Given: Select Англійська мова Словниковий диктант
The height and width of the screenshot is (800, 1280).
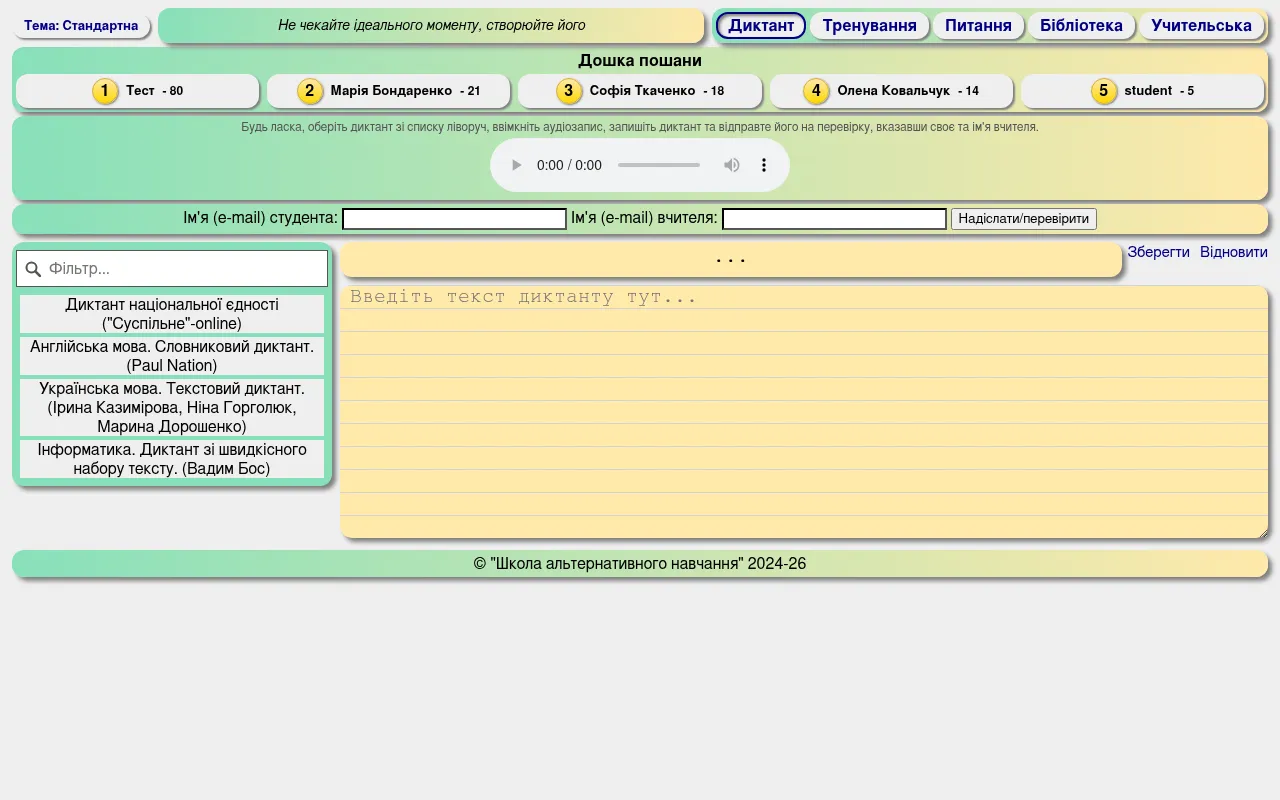Looking at the screenshot, I should (x=172, y=356).
